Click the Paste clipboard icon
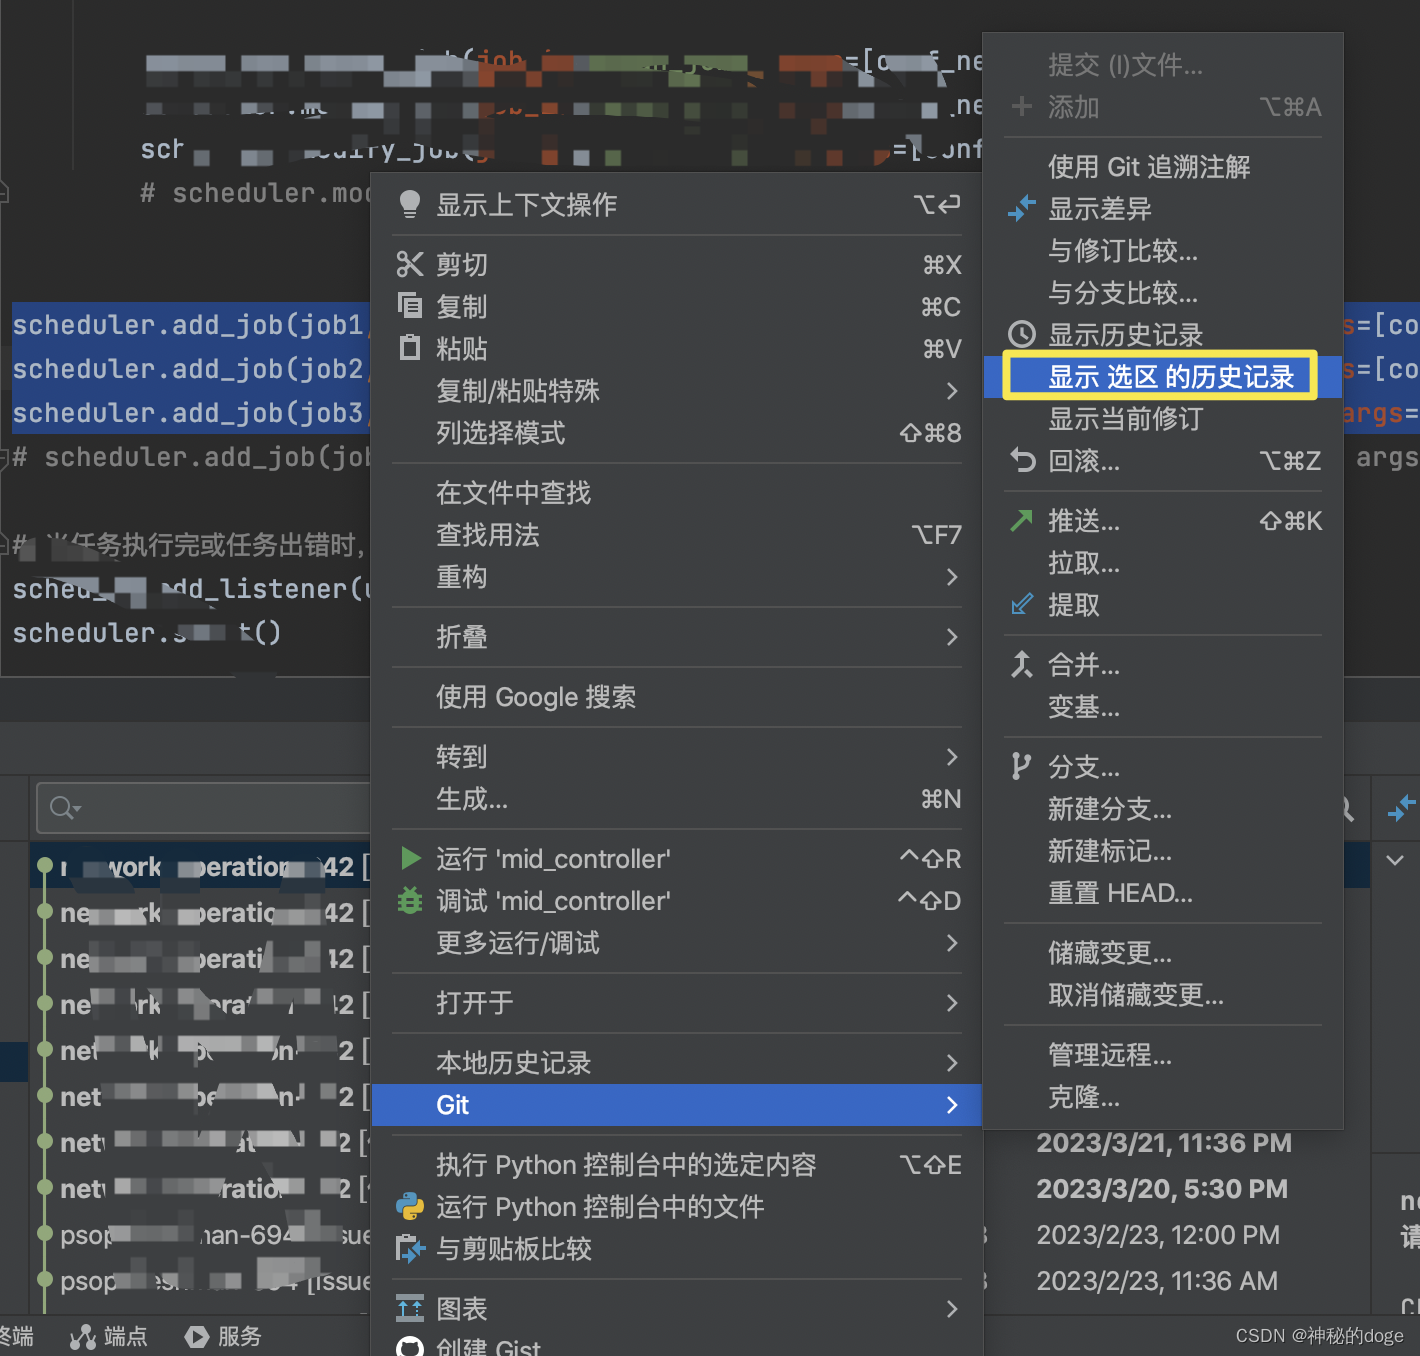 [410, 348]
